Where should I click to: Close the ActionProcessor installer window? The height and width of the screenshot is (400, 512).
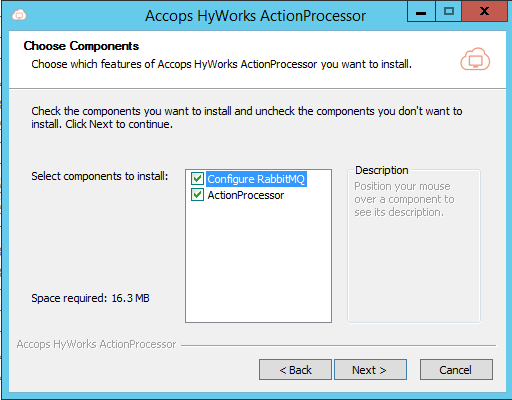click(x=484, y=12)
